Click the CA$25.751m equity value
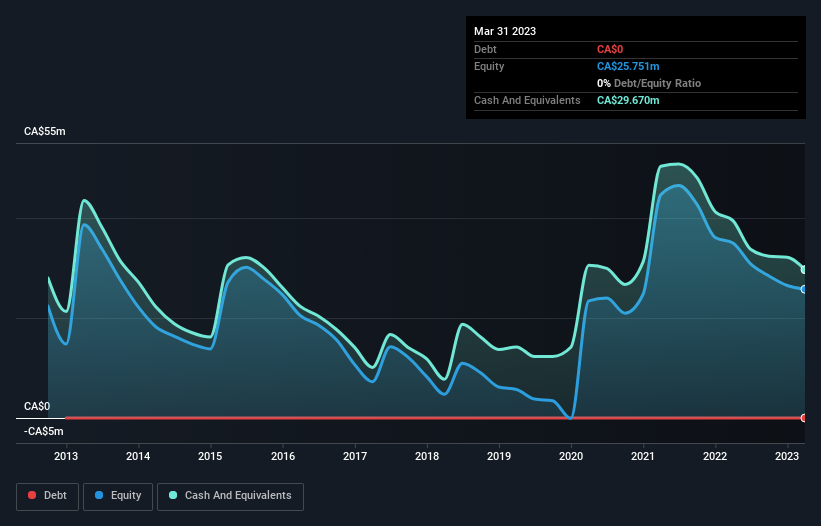This screenshot has height=526, width=821. pyautogui.click(x=628, y=66)
